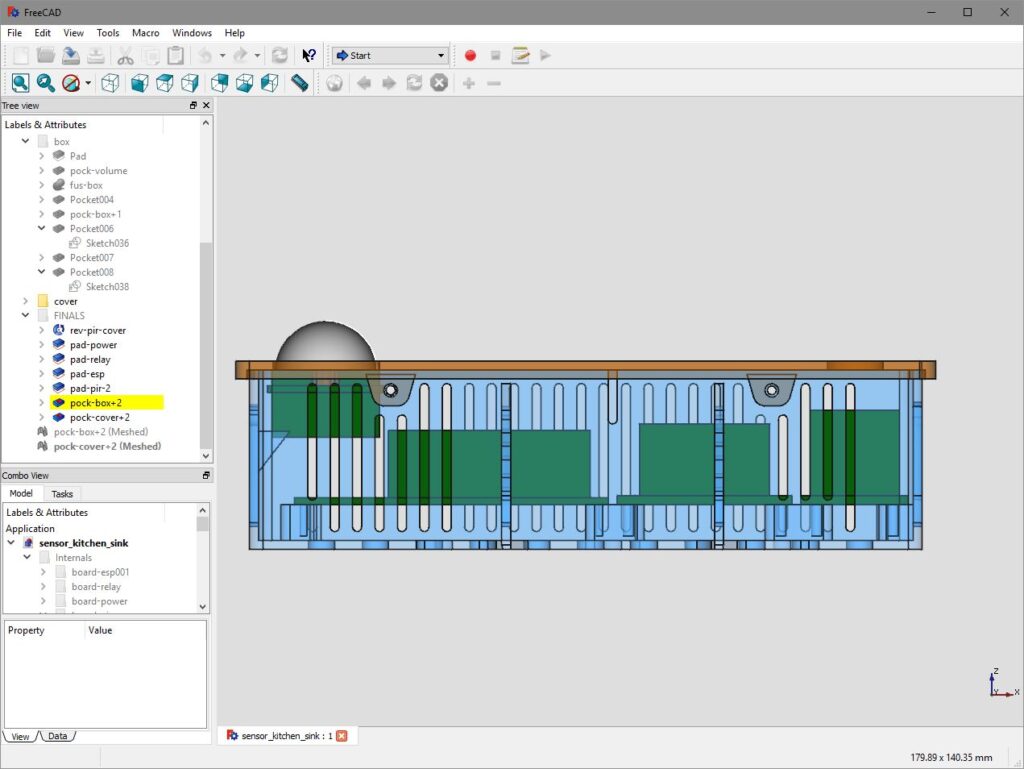Start macro recording with red circle
This screenshot has height=769, width=1024.
(x=470, y=55)
